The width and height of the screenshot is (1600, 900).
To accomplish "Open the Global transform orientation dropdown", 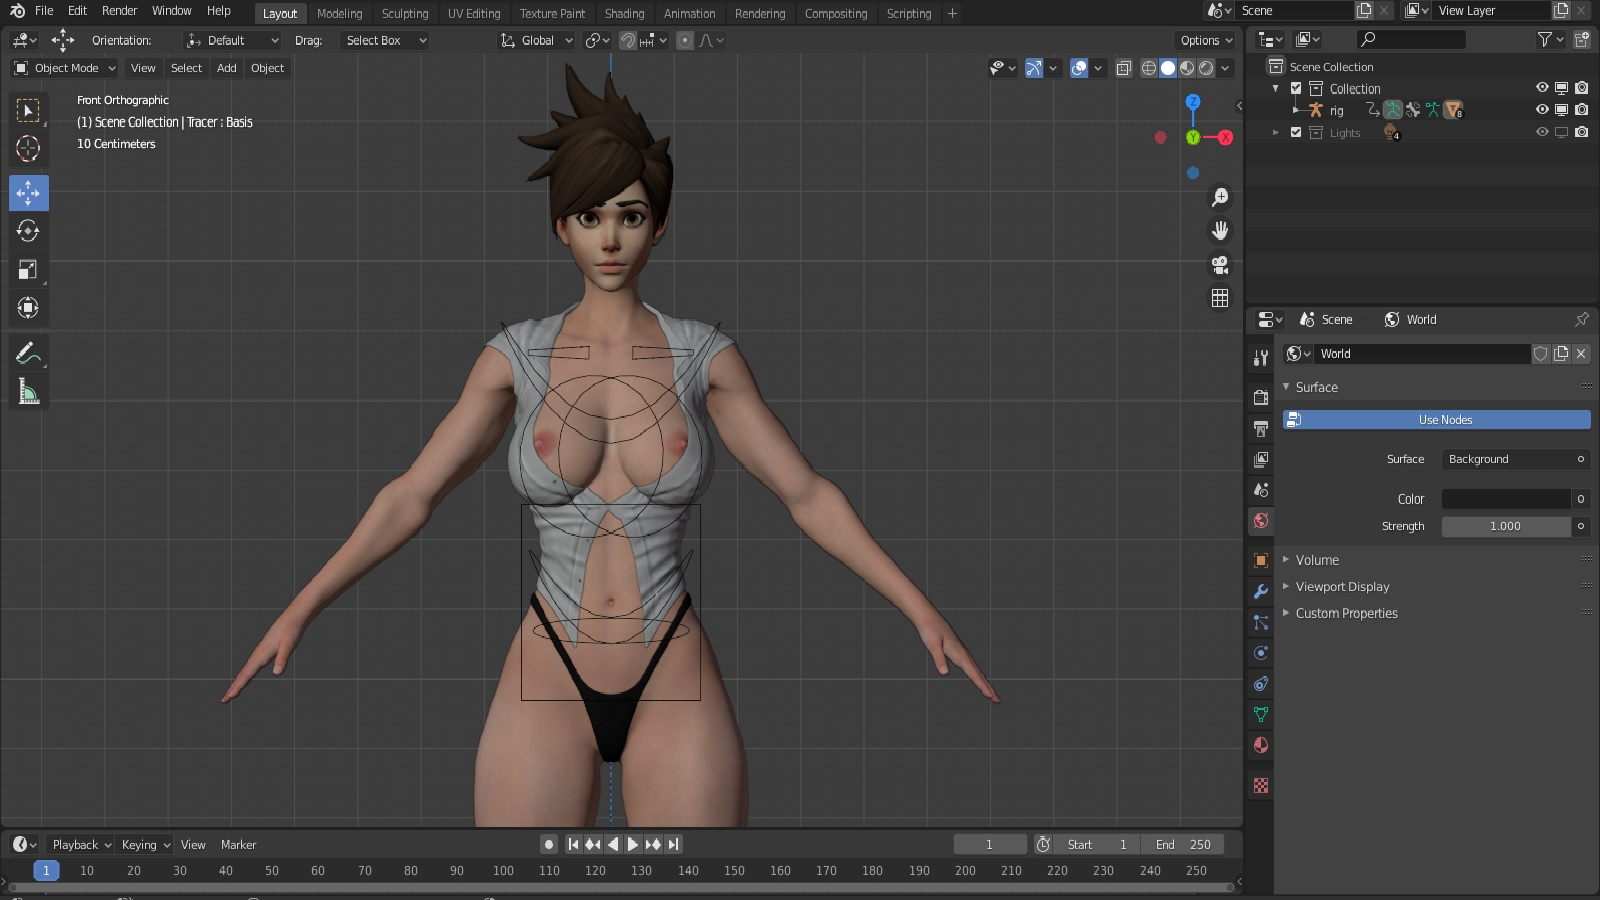I will click(x=537, y=41).
